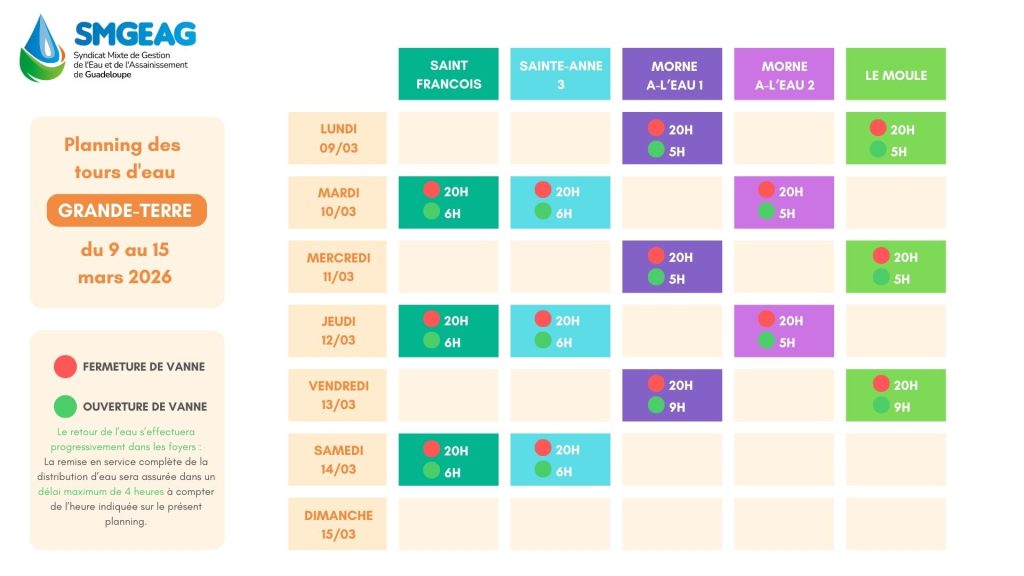Viewport: 1024px width, 576px height.
Task: Click the orange GRANDE-TERRE label
Action: click(126, 211)
